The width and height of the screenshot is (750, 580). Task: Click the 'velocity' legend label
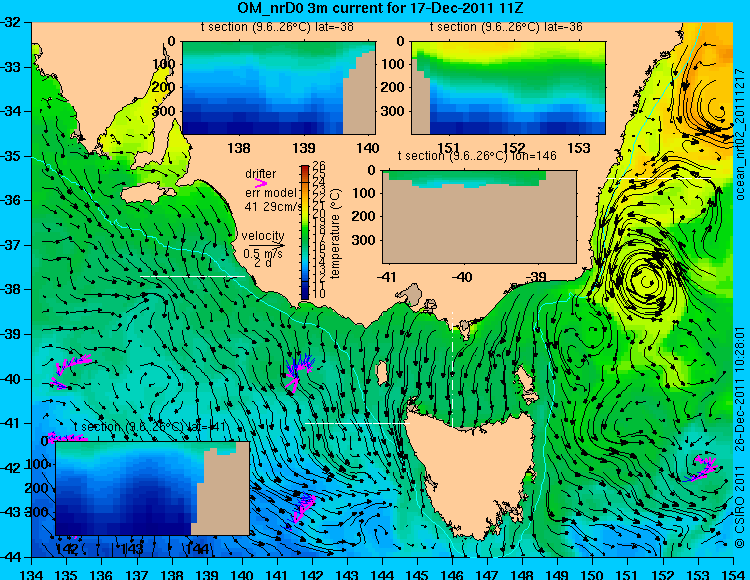[x=263, y=236]
